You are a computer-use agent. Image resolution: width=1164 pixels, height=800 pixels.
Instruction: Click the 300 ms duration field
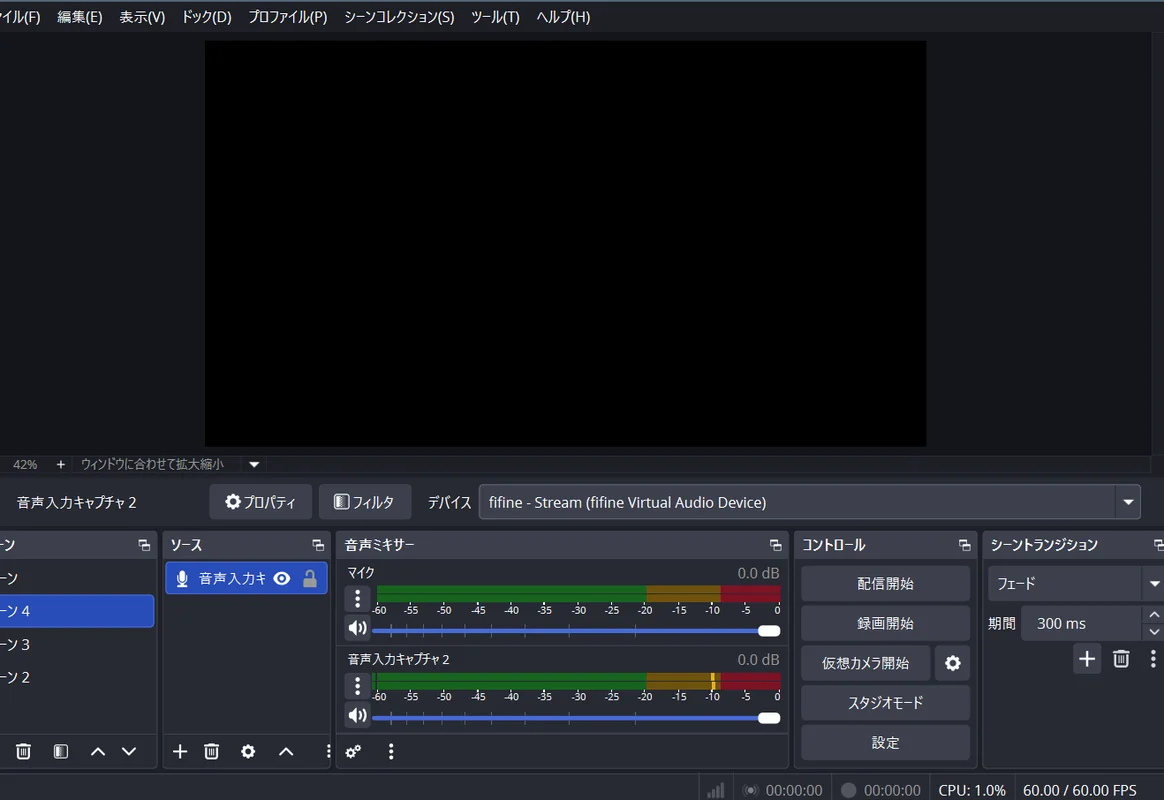tap(1081, 623)
